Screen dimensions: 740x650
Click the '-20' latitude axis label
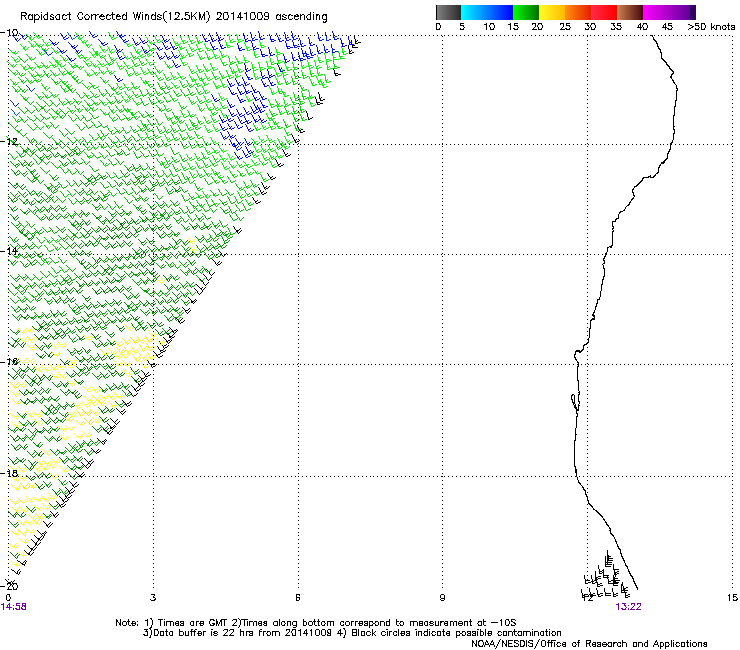coord(9,586)
